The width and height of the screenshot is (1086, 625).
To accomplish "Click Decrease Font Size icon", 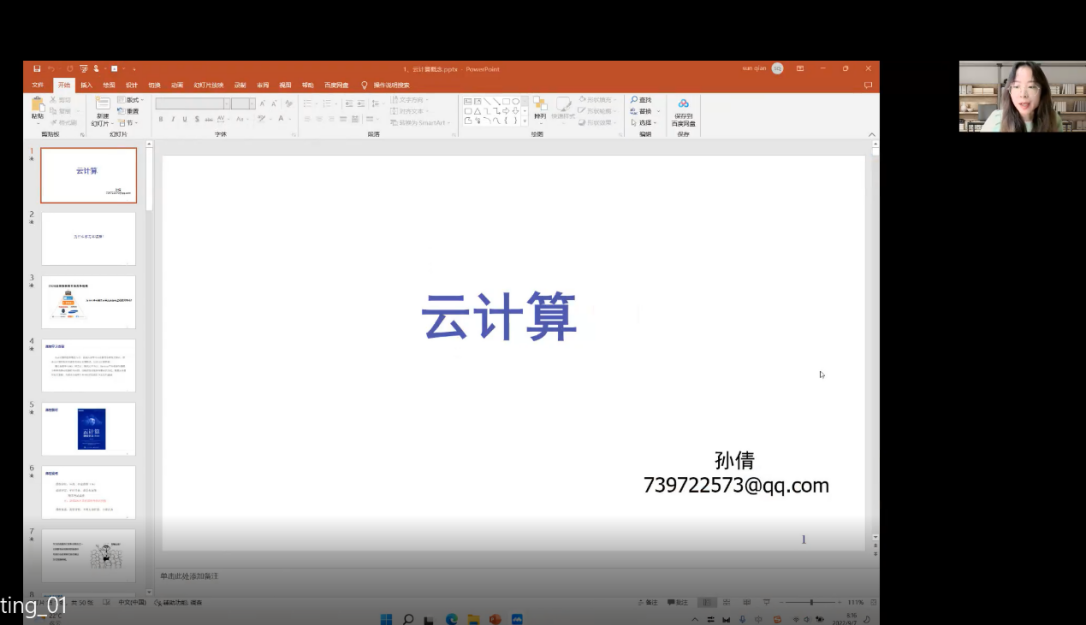I will coord(274,103).
